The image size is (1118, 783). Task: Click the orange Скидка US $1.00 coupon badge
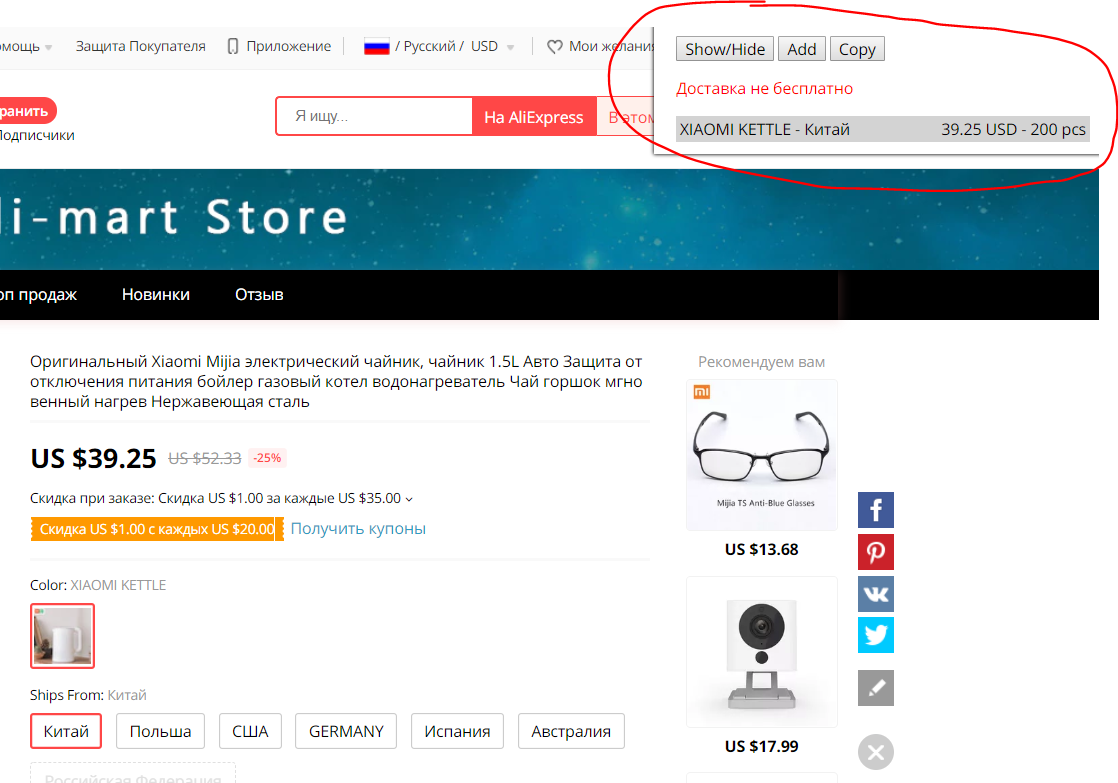(x=157, y=529)
